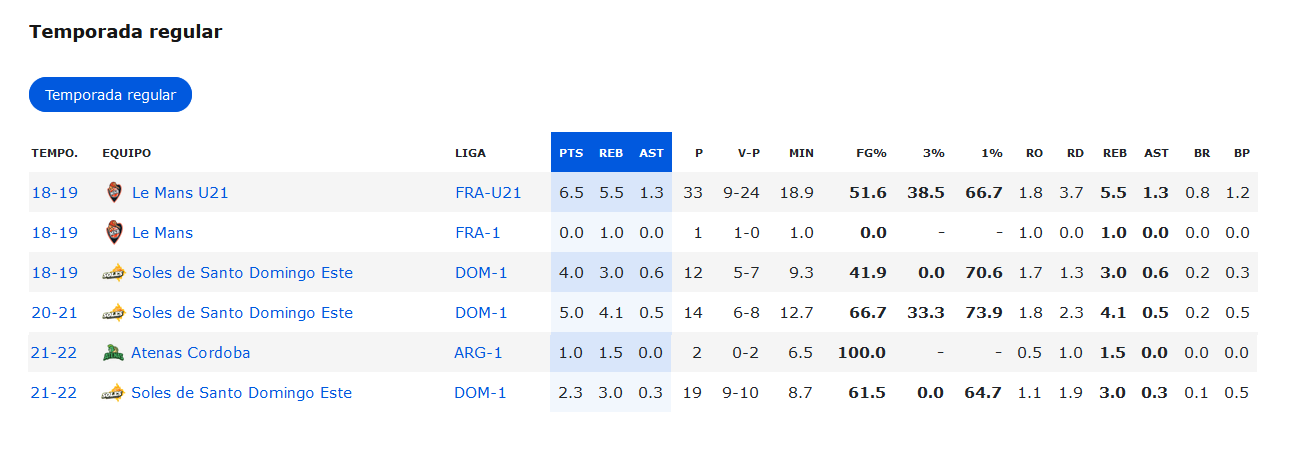The height and width of the screenshot is (459, 1301).
Task: Click Soles logo in last row
Action: [x=113, y=393]
